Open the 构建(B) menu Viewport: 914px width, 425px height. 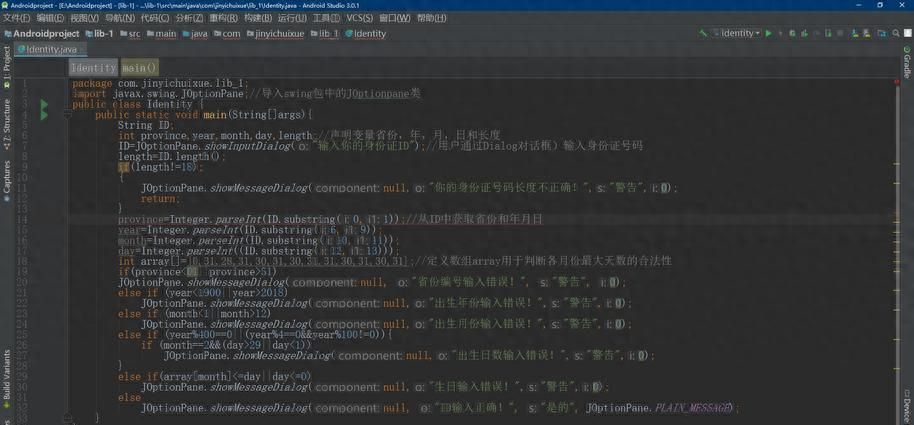pyautogui.click(x=258, y=18)
